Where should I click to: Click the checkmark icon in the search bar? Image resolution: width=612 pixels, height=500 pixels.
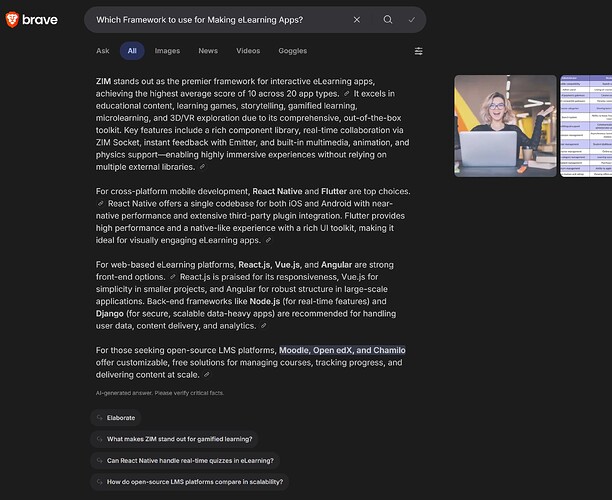(411, 20)
